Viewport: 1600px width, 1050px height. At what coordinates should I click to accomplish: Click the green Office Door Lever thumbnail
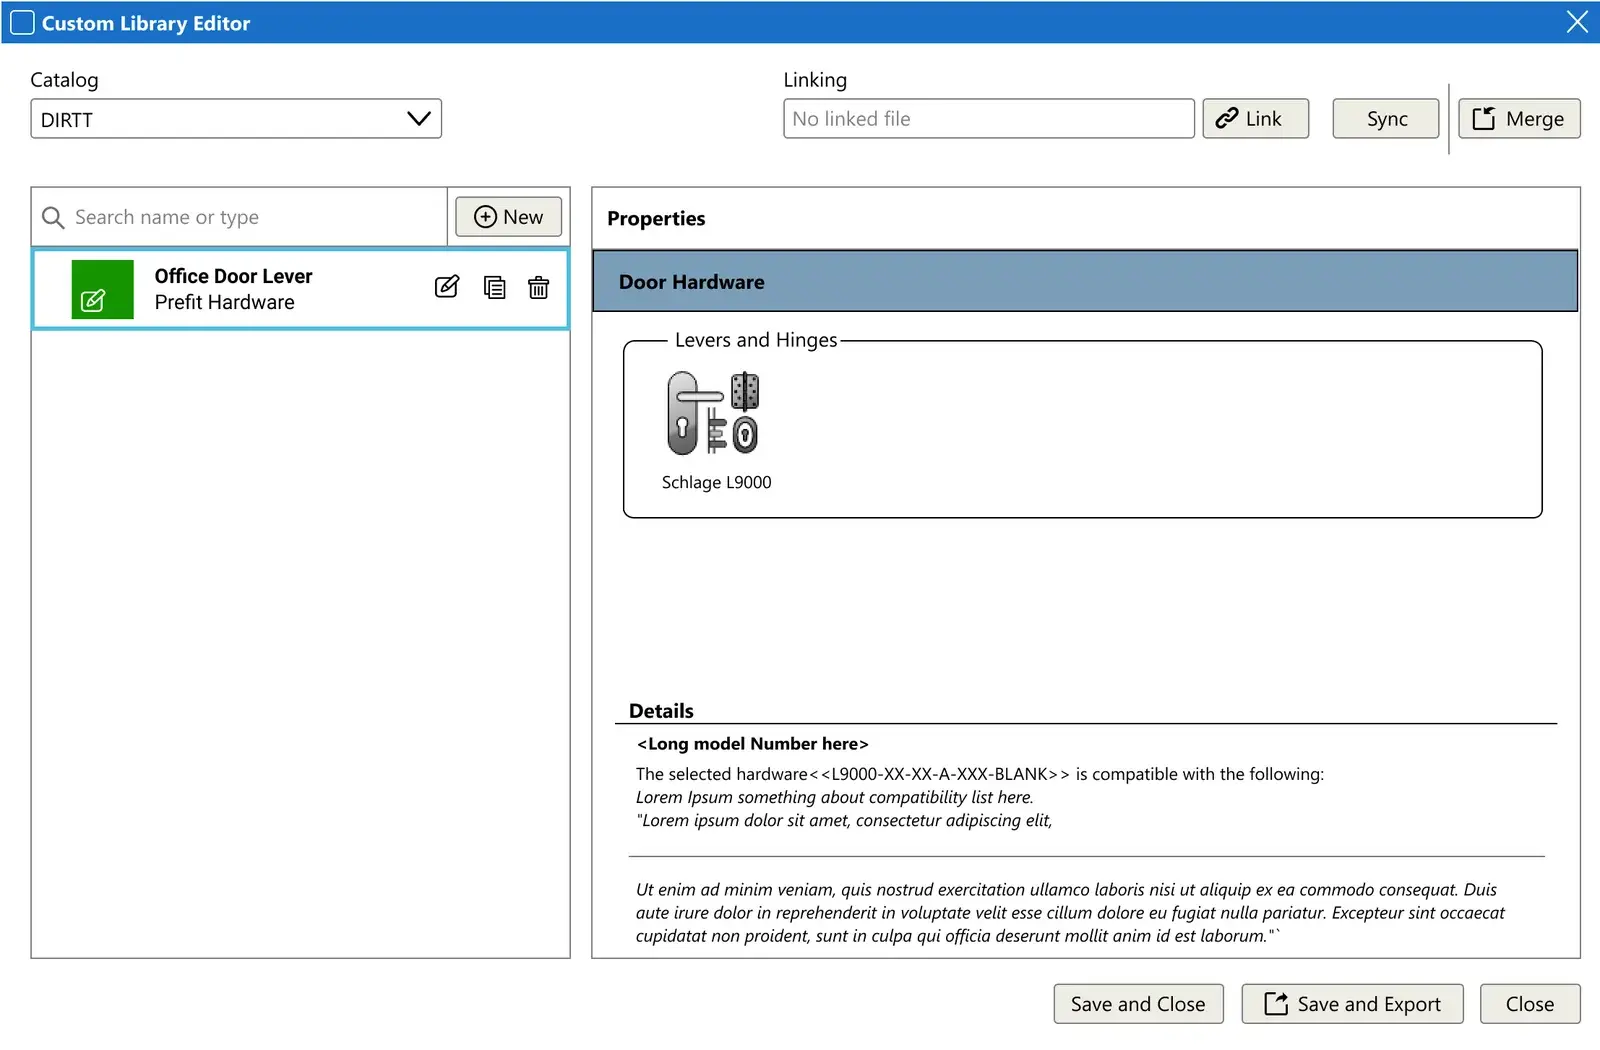coord(102,289)
